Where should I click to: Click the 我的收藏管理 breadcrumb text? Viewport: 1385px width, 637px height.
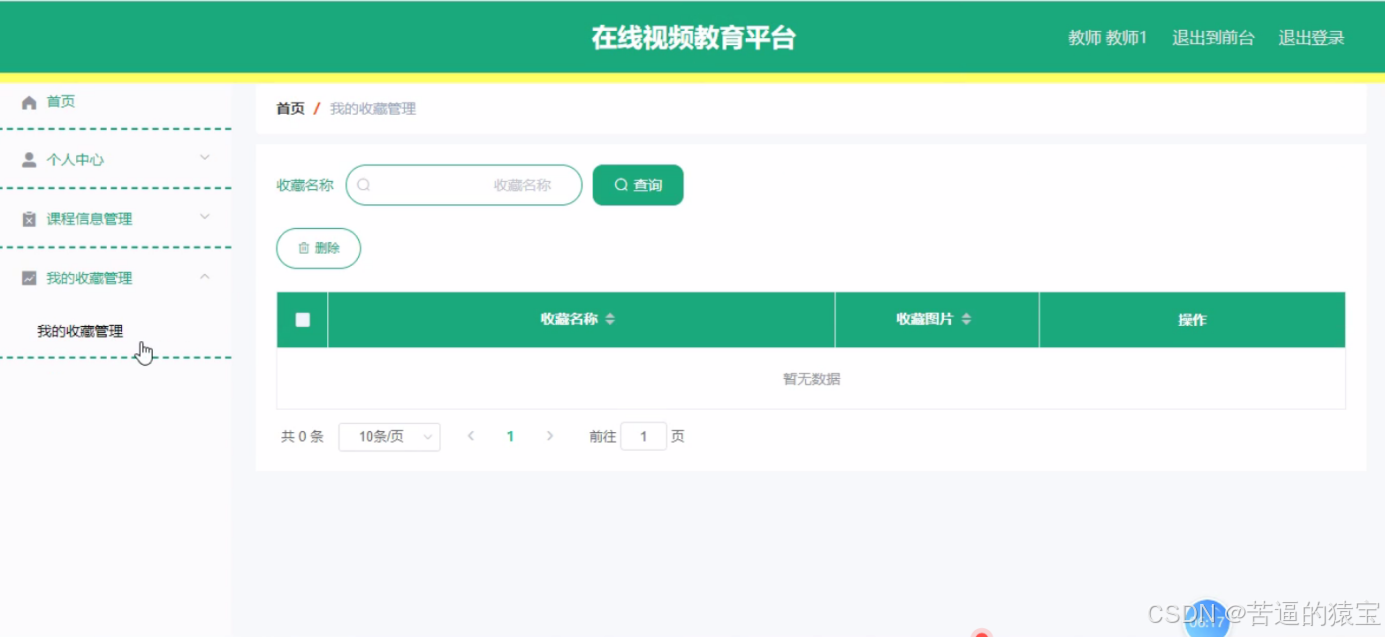(x=373, y=109)
